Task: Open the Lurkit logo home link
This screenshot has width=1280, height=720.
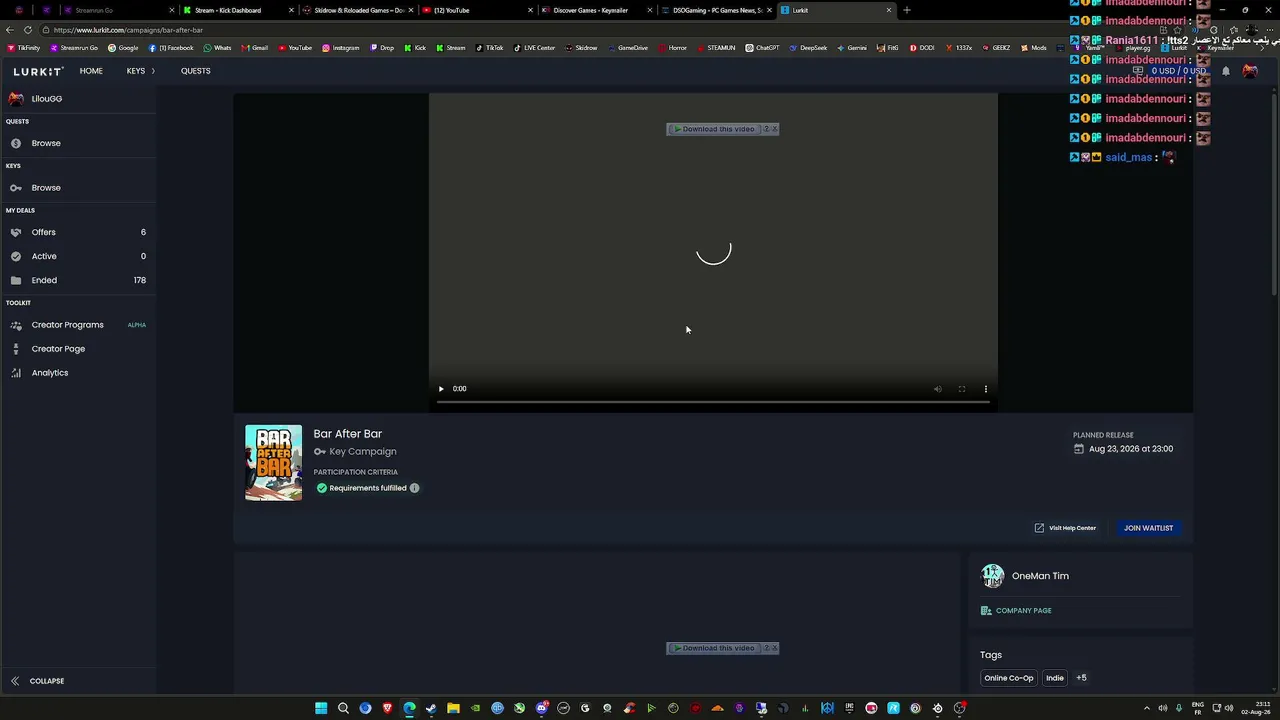Action: [x=38, y=71]
